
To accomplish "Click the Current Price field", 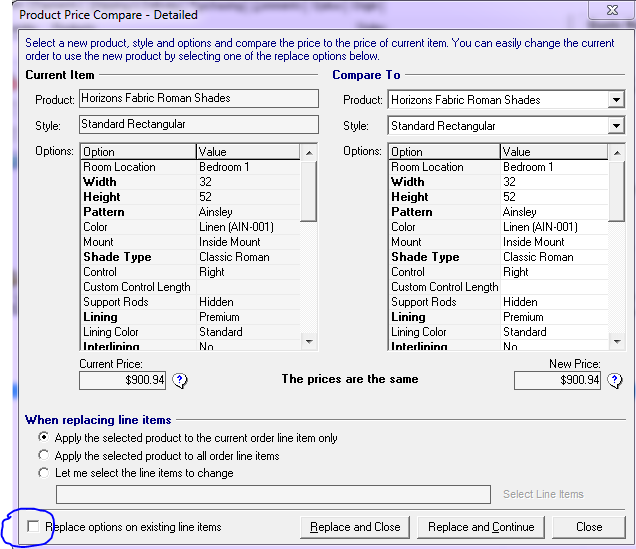I will coord(122,380).
